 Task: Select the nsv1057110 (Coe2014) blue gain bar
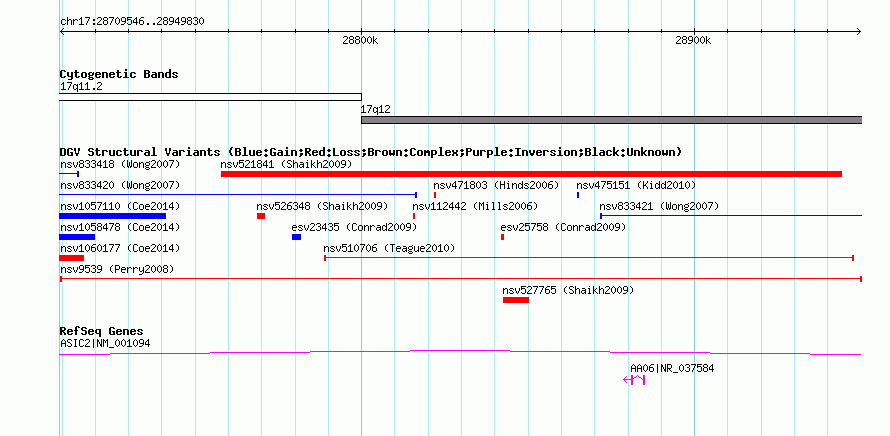coord(112,216)
